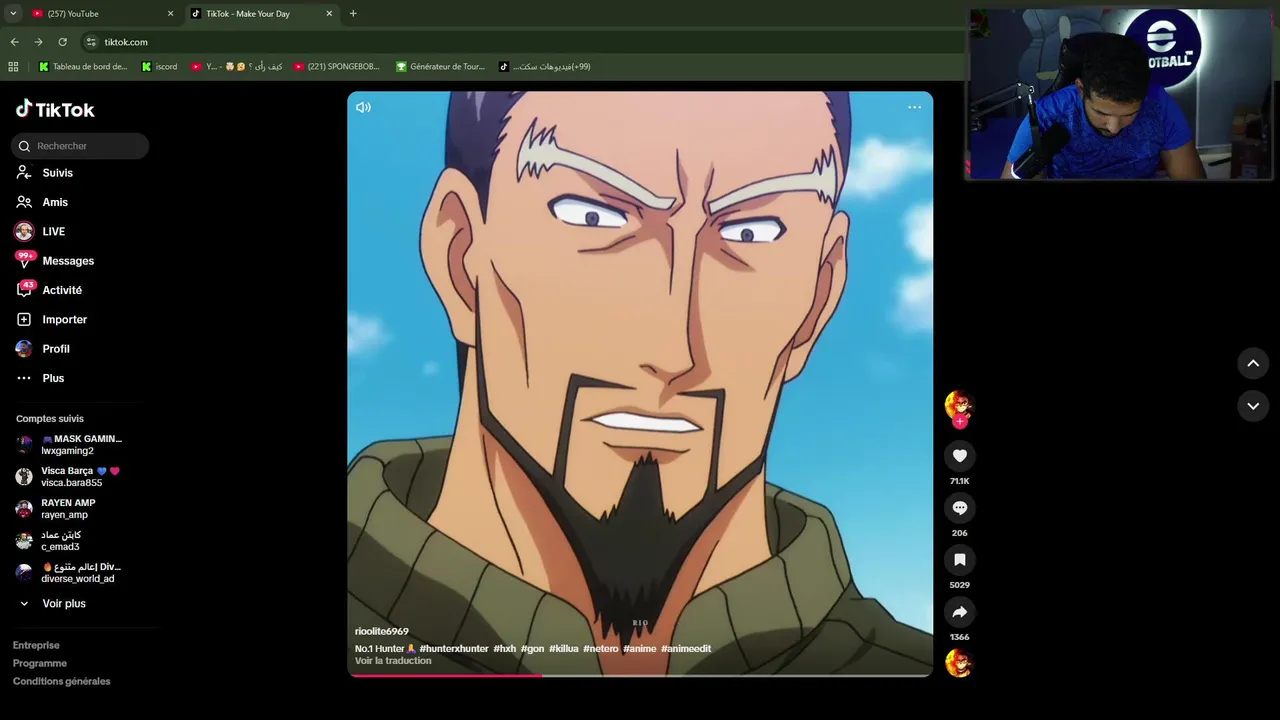Open Visca Barça followed account
The image size is (1280, 720).
pos(68,477)
